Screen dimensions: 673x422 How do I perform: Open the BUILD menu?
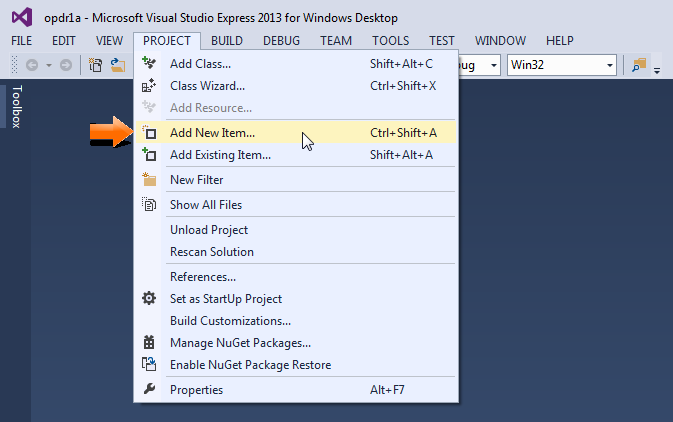coord(227,40)
